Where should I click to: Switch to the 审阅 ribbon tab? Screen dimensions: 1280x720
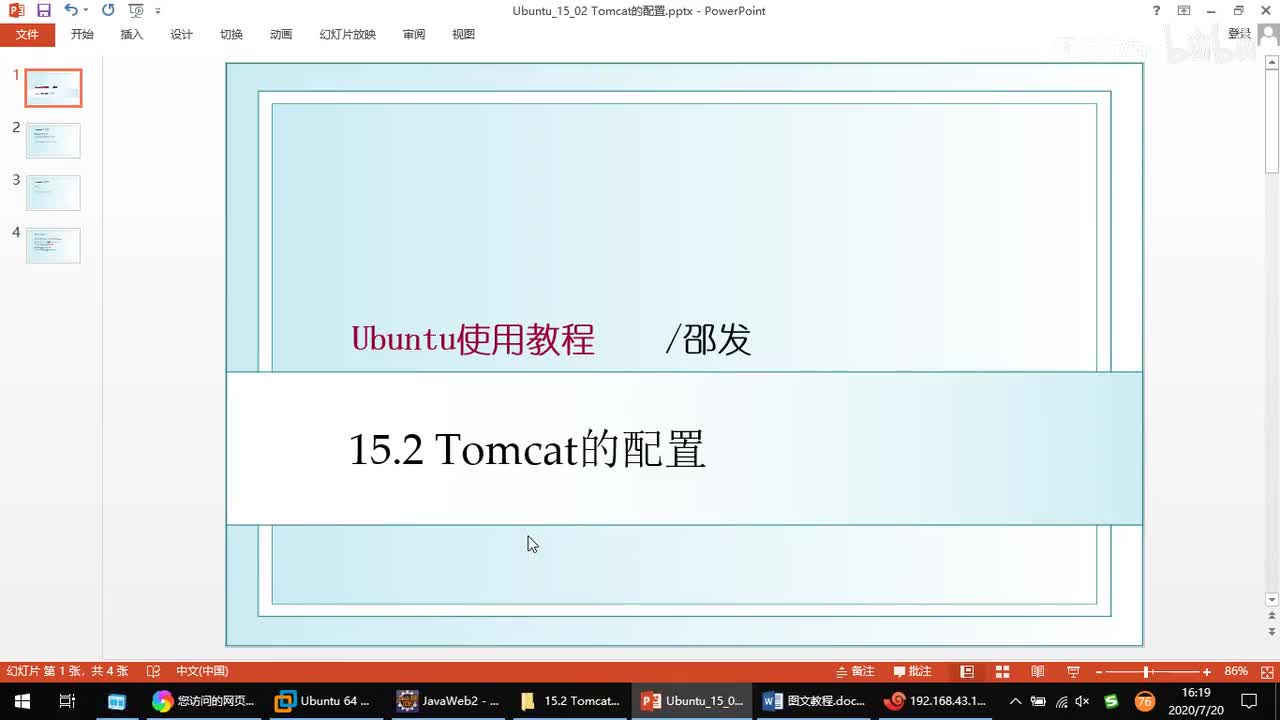pos(414,34)
